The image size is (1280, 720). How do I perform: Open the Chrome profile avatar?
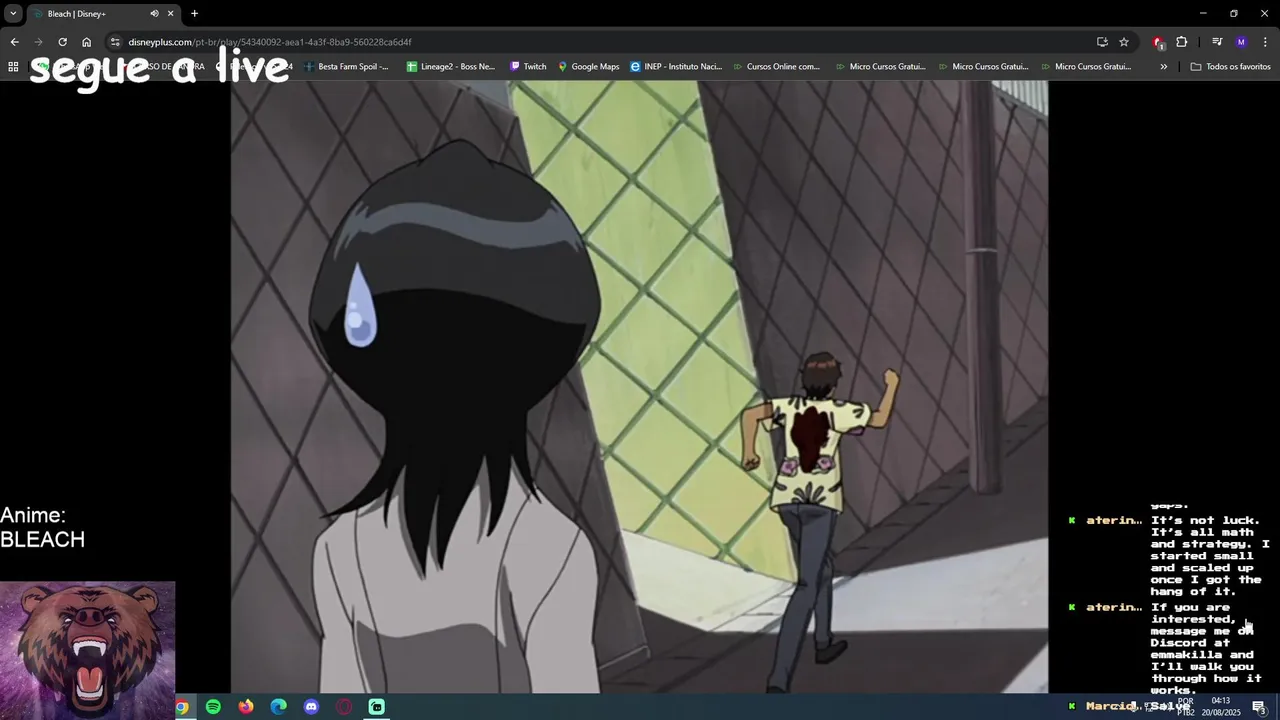(1241, 42)
